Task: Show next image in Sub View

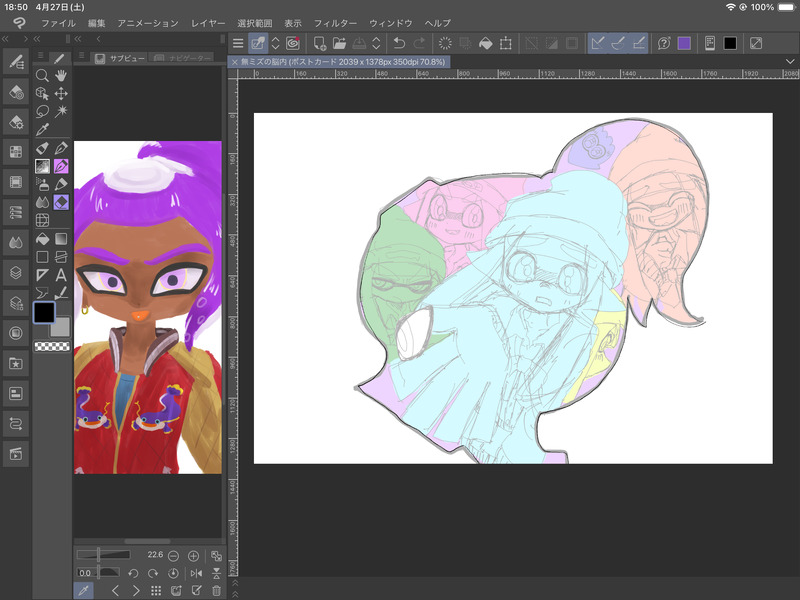Action: 135,591
